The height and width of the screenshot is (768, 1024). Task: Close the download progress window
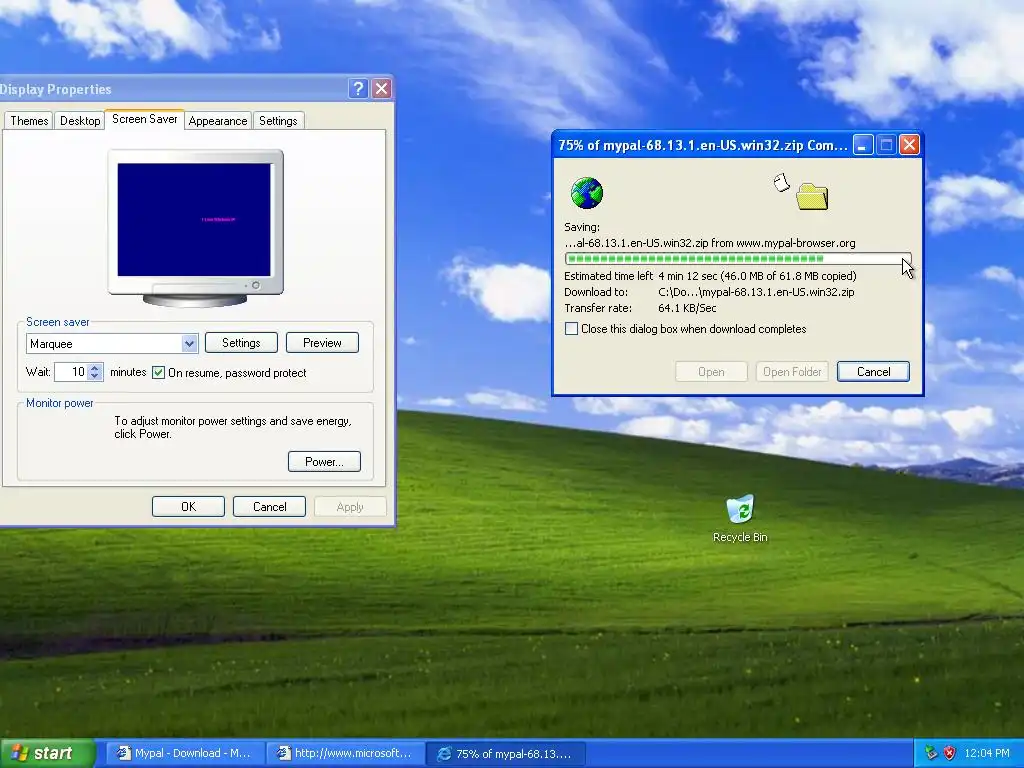(909, 145)
